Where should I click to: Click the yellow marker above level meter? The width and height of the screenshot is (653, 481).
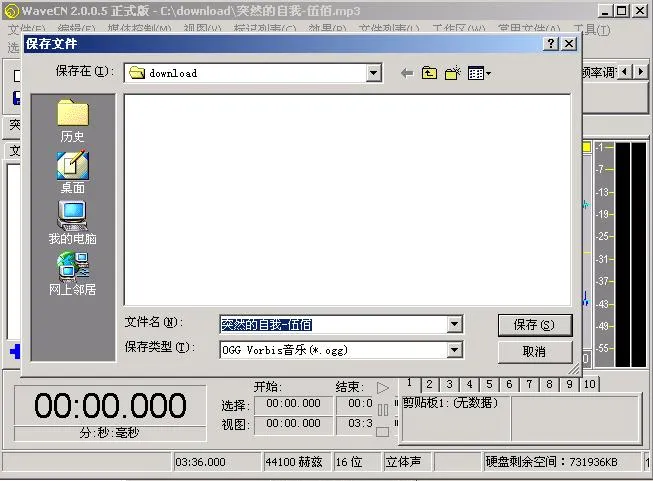pos(586,147)
